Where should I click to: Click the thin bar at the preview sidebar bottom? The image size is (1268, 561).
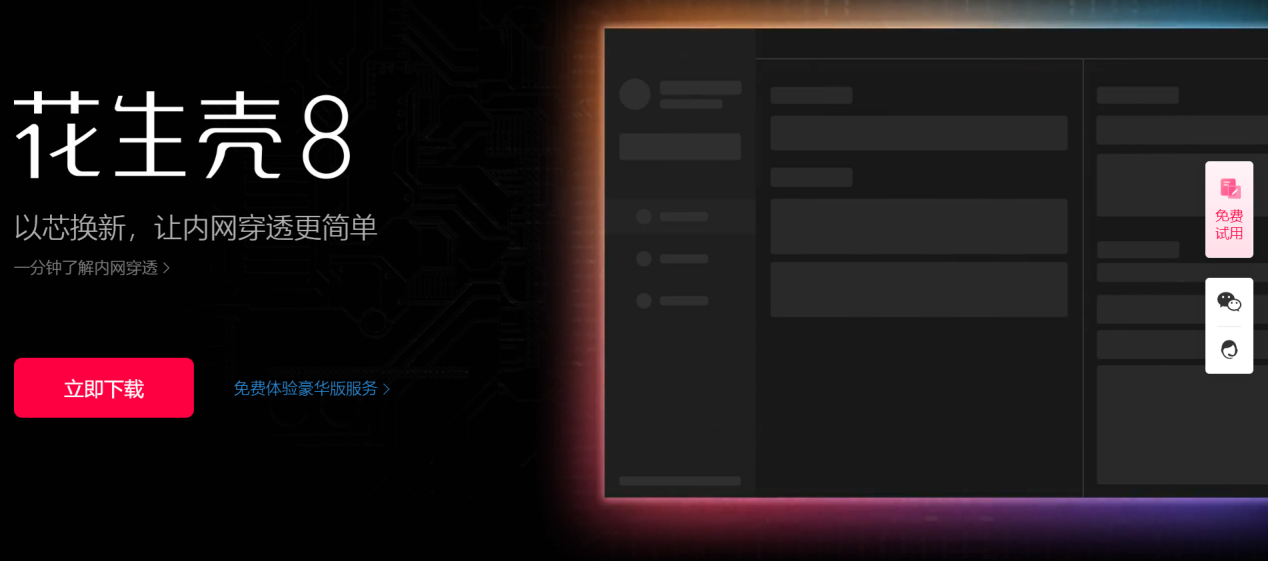tap(680, 481)
